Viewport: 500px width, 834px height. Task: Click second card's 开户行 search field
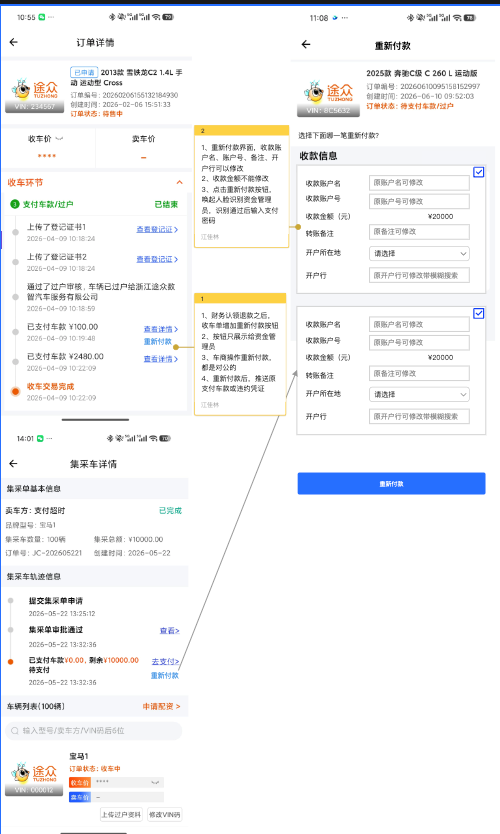click(x=419, y=416)
